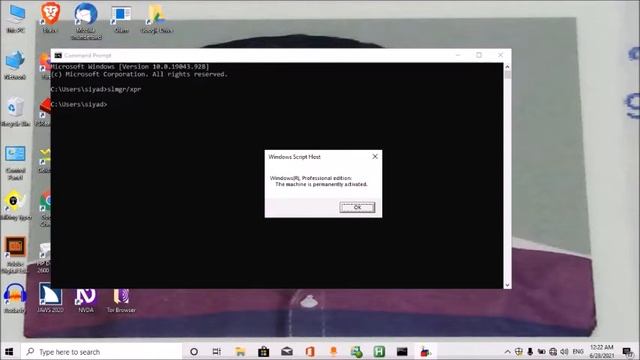The width and height of the screenshot is (640, 360).
Task: Open the clock showing 12:22 AM
Action: click(x=602, y=351)
